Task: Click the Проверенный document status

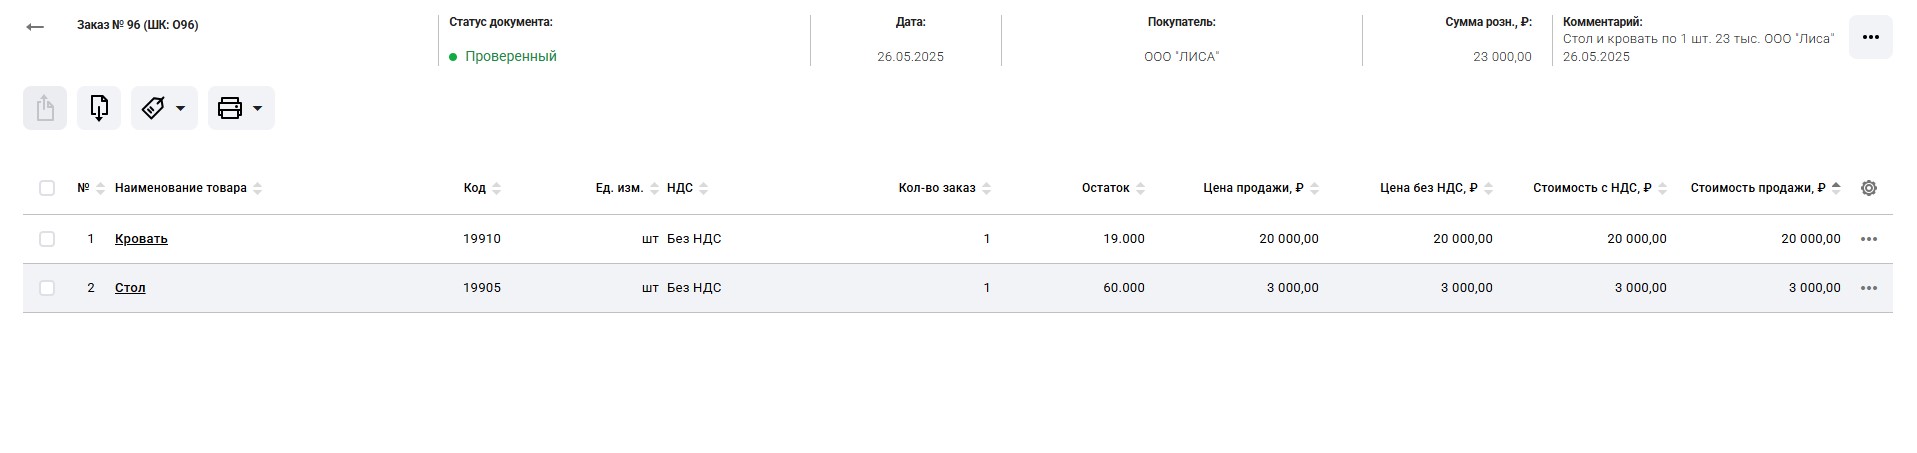Action: 510,57
